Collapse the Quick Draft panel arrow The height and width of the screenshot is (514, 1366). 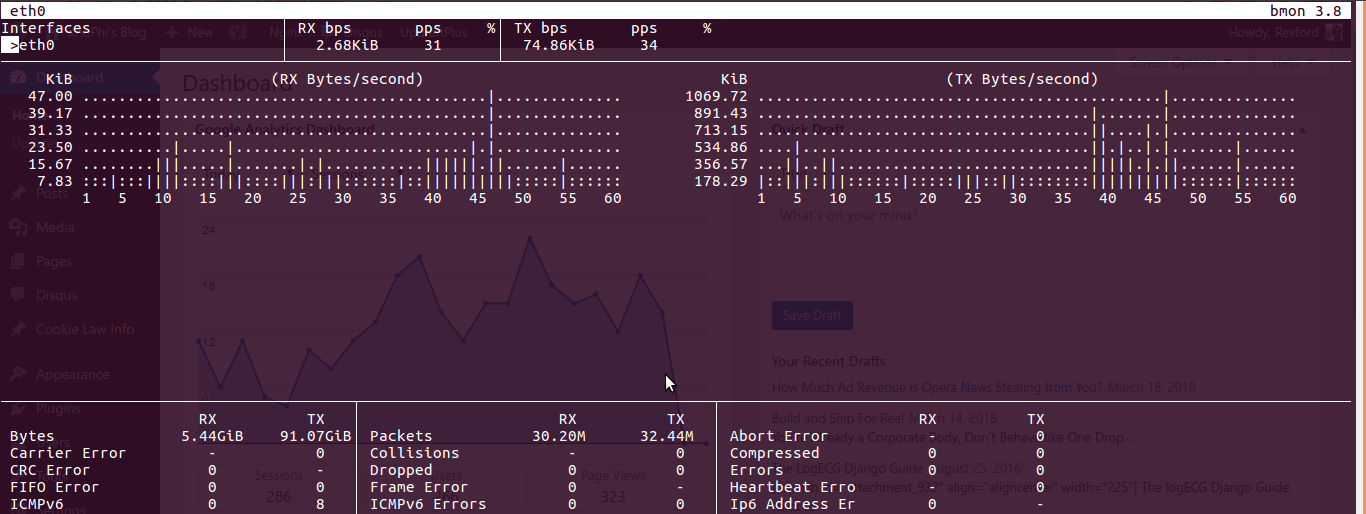(x=1301, y=130)
